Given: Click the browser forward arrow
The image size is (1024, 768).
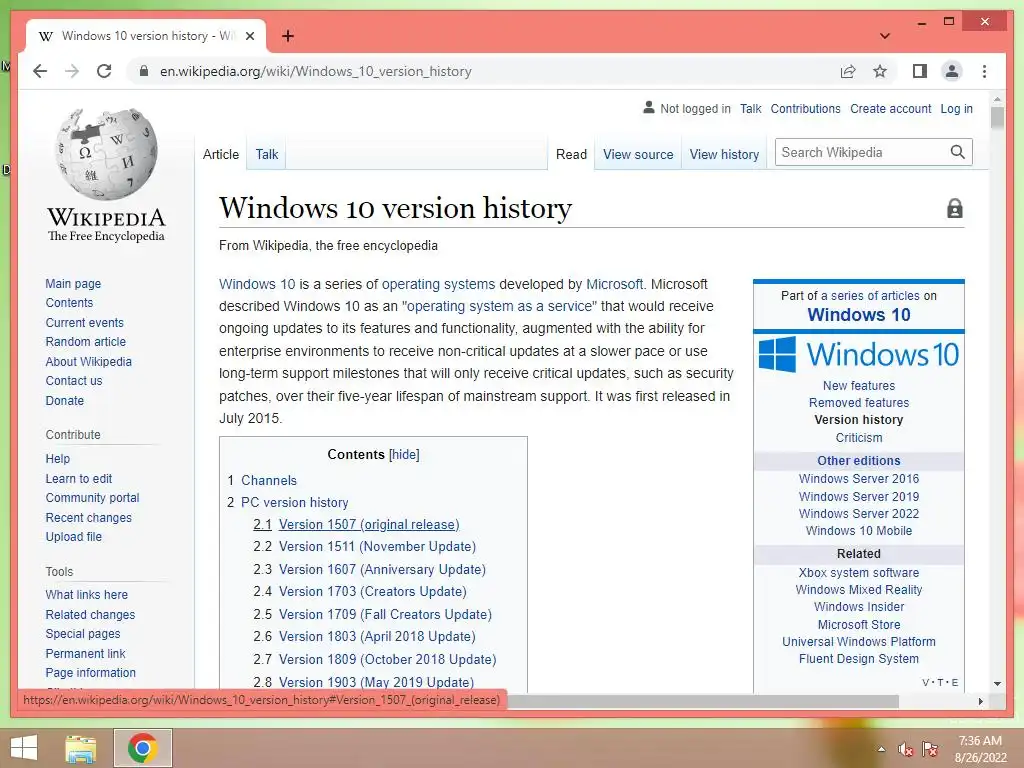Looking at the screenshot, I should (x=72, y=71).
